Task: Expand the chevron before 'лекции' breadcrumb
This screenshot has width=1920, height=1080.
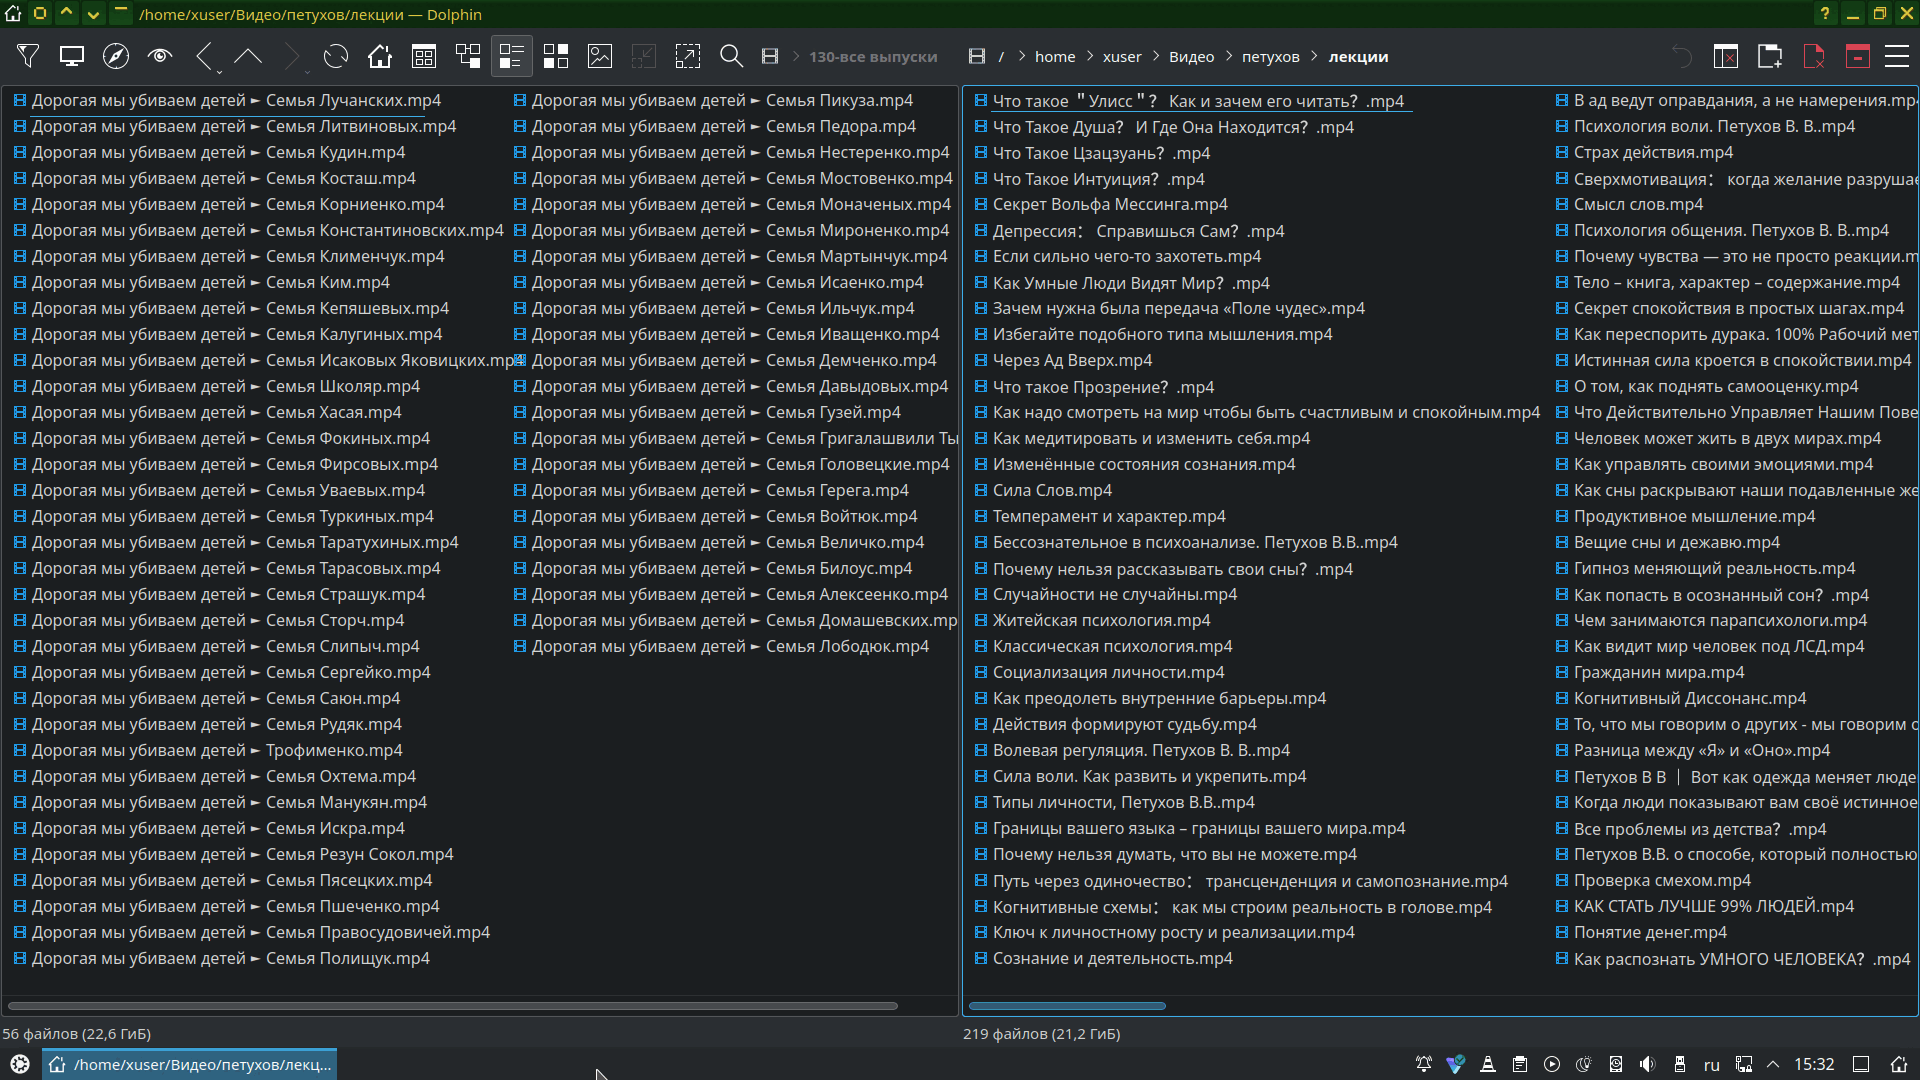Action: 1315,57
